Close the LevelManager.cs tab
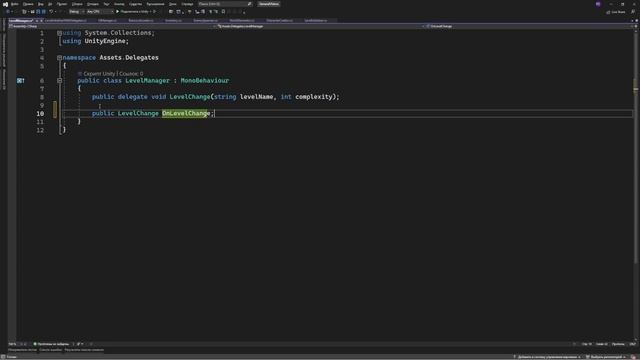Image resolution: width=640 pixels, height=360 pixels. (x=41, y=20)
